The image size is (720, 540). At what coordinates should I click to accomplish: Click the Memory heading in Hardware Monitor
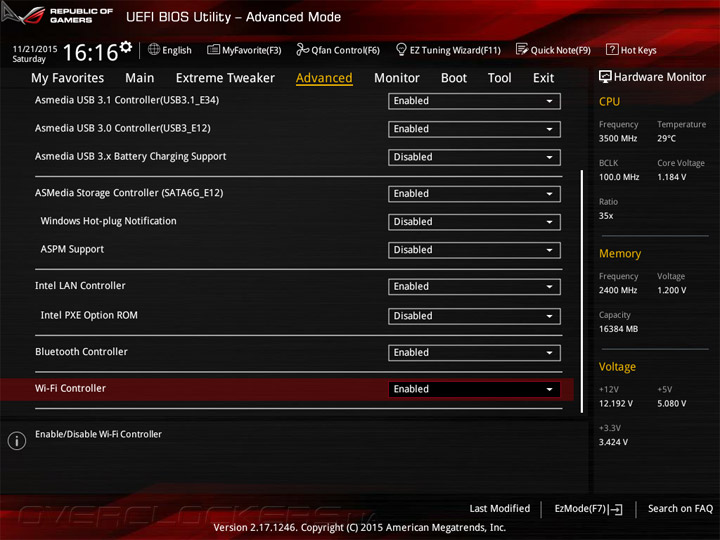(620, 253)
